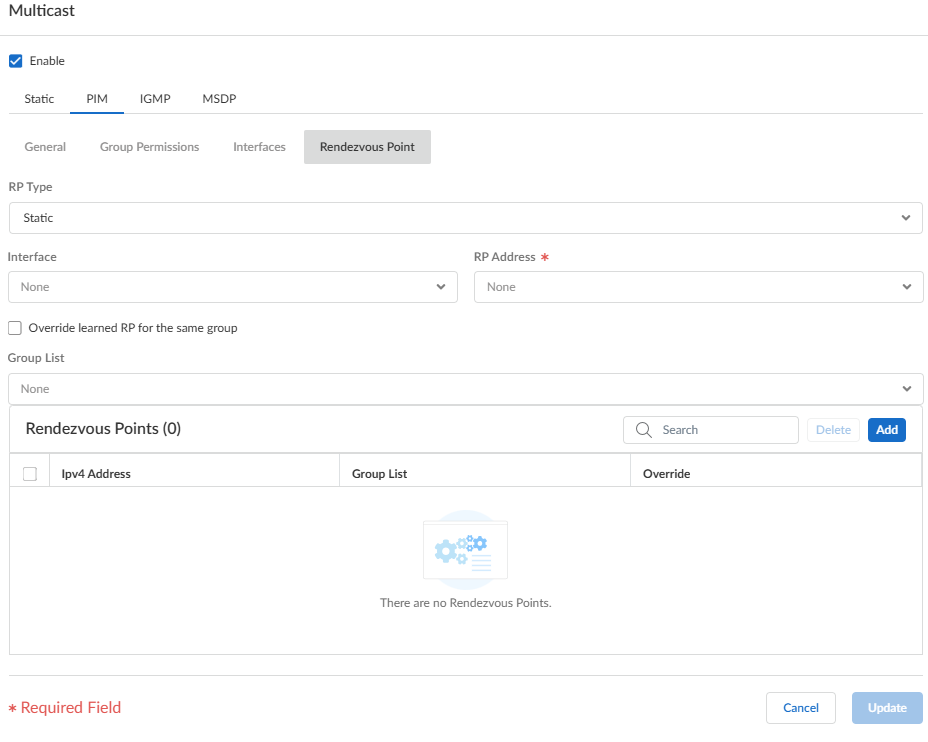Click the Ipv4 Address column header
This screenshot has height=742, width=928.
tap(96, 473)
